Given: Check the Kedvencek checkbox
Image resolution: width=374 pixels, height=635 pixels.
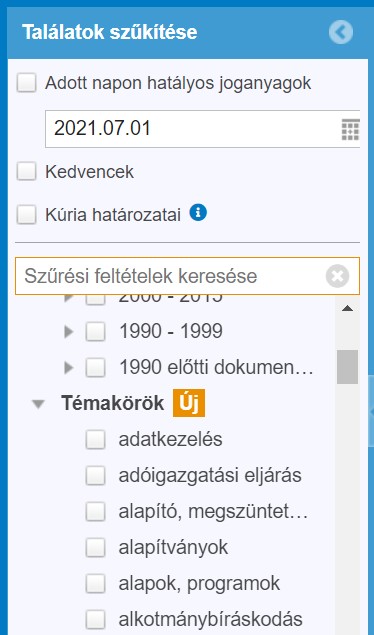Looking at the screenshot, I should pyautogui.click(x=26, y=171).
